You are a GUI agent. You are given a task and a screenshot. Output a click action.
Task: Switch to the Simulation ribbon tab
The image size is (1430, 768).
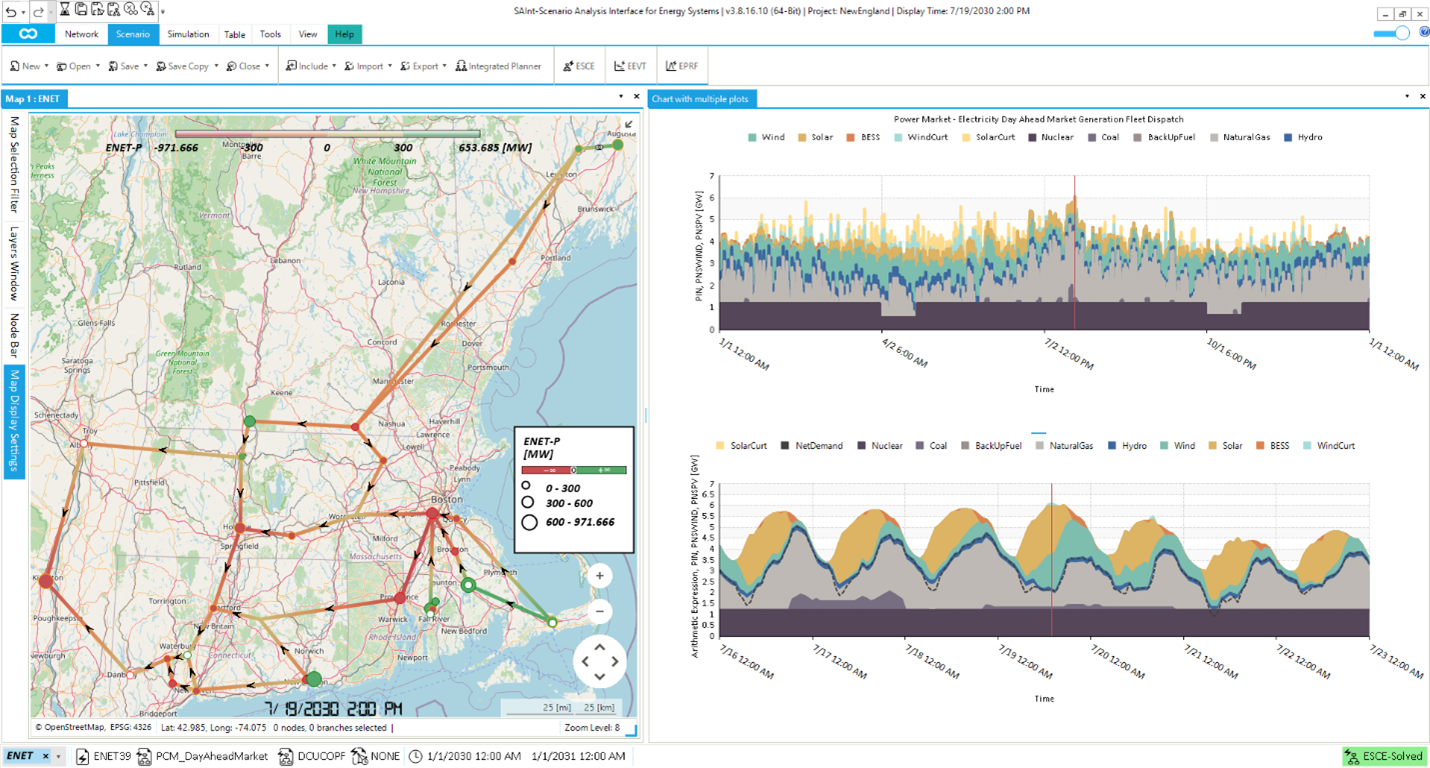pos(188,33)
